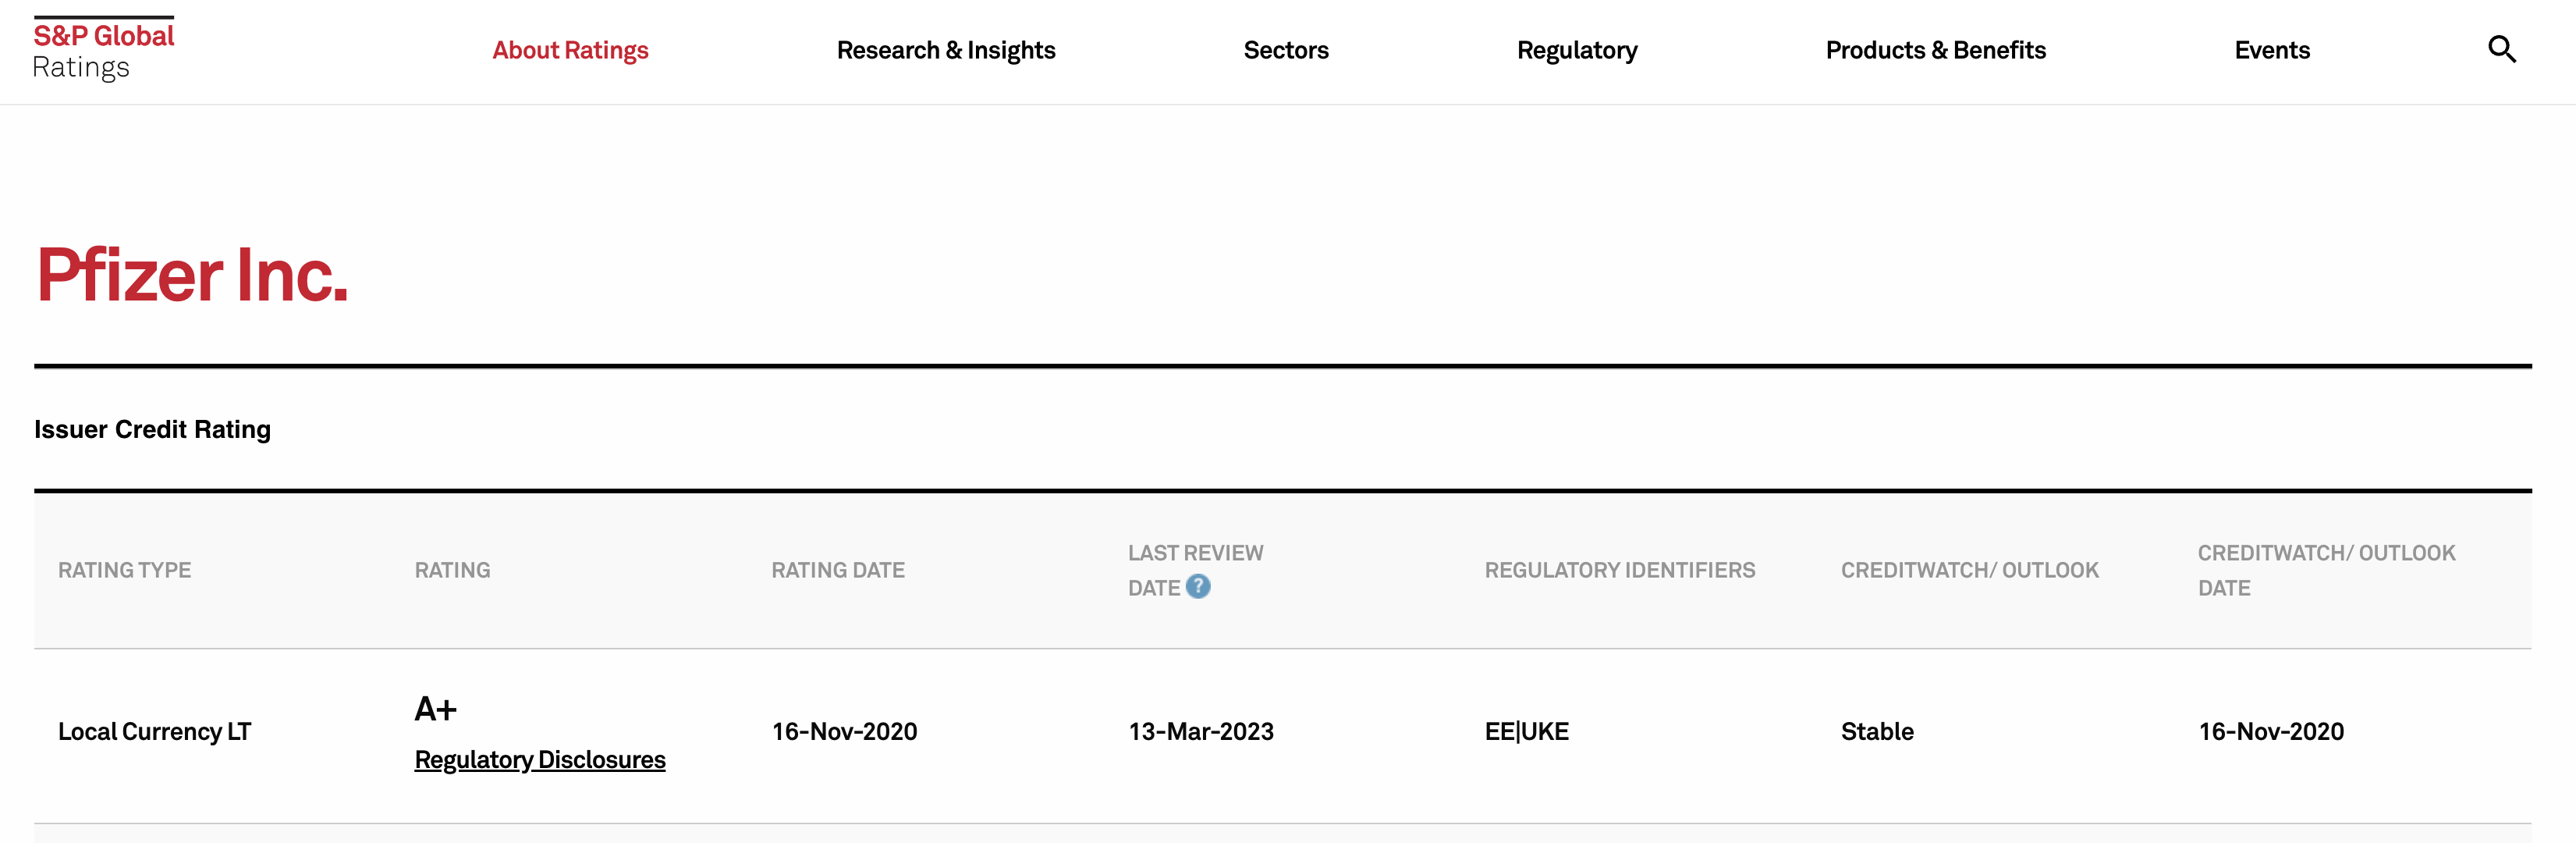Viewport: 2576px width, 843px height.
Task: Follow the Regulatory Disclosures link
Action: coord(540,760)
